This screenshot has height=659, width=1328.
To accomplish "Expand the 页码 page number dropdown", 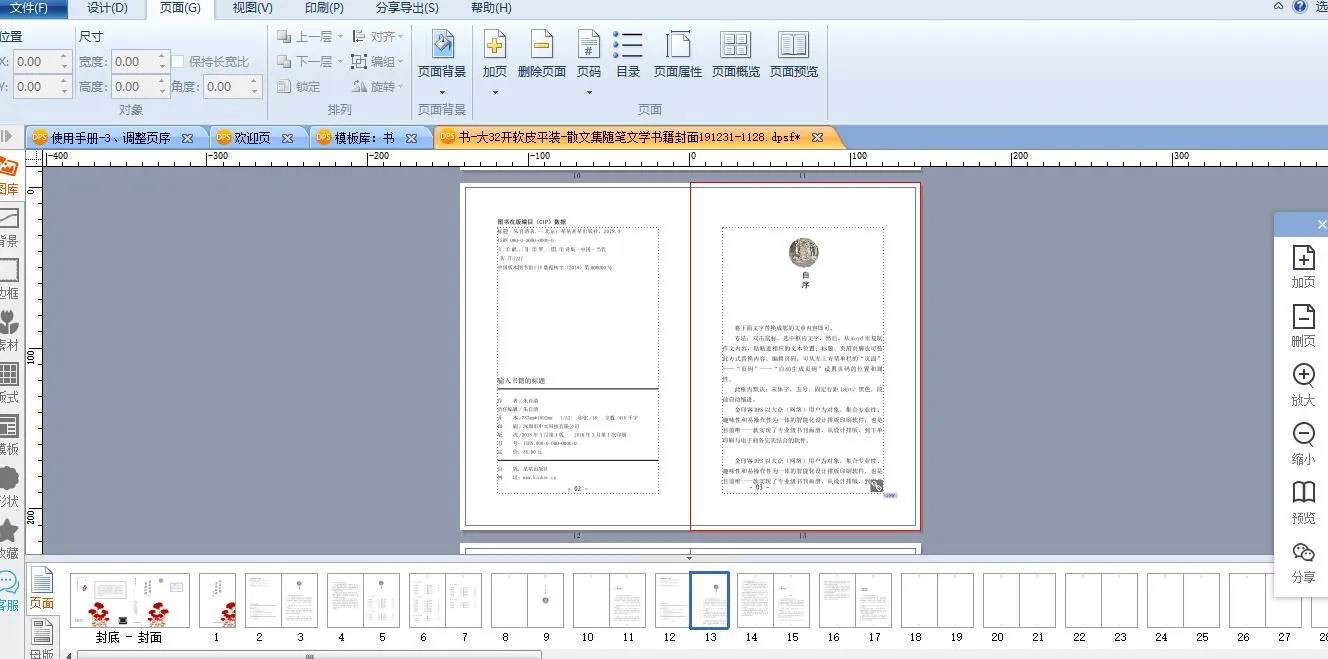I will click(589, 92).
